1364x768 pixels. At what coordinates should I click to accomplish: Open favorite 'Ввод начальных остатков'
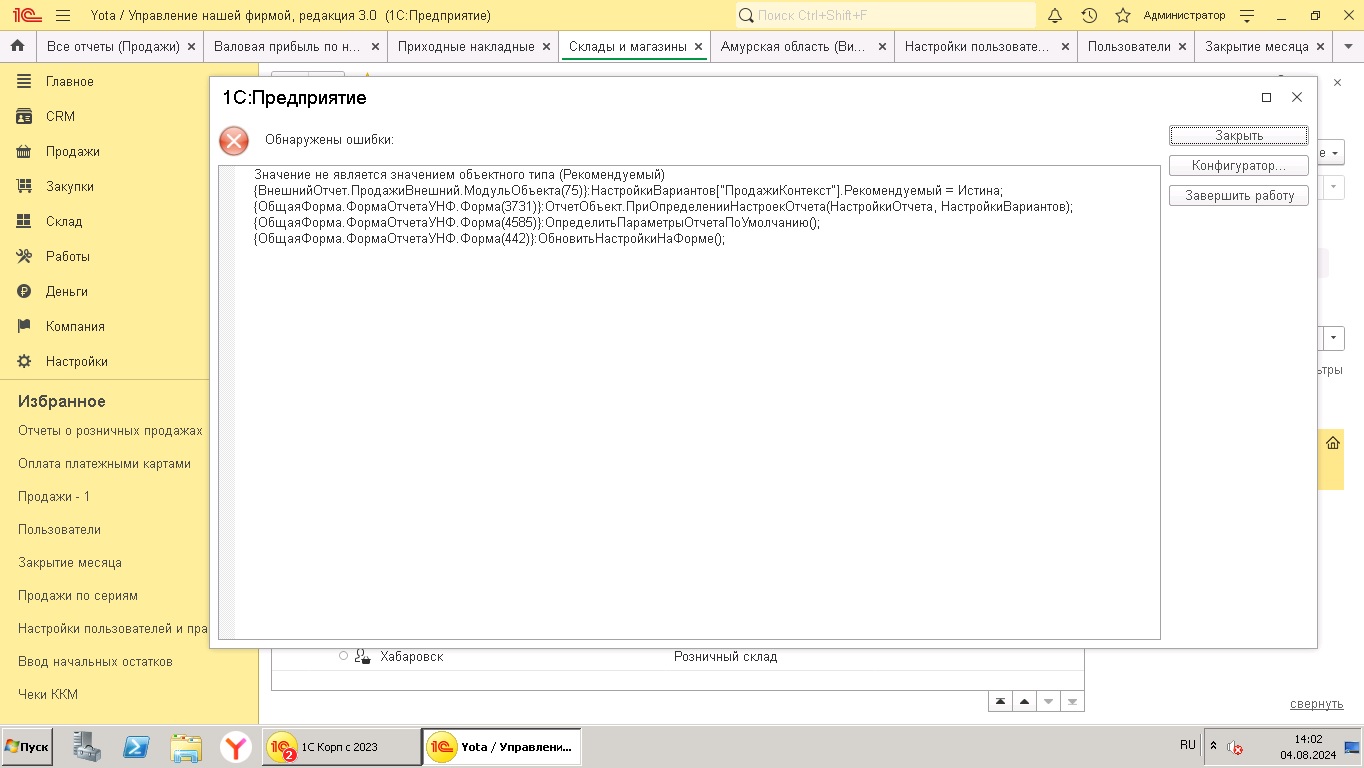click(95, 662)
